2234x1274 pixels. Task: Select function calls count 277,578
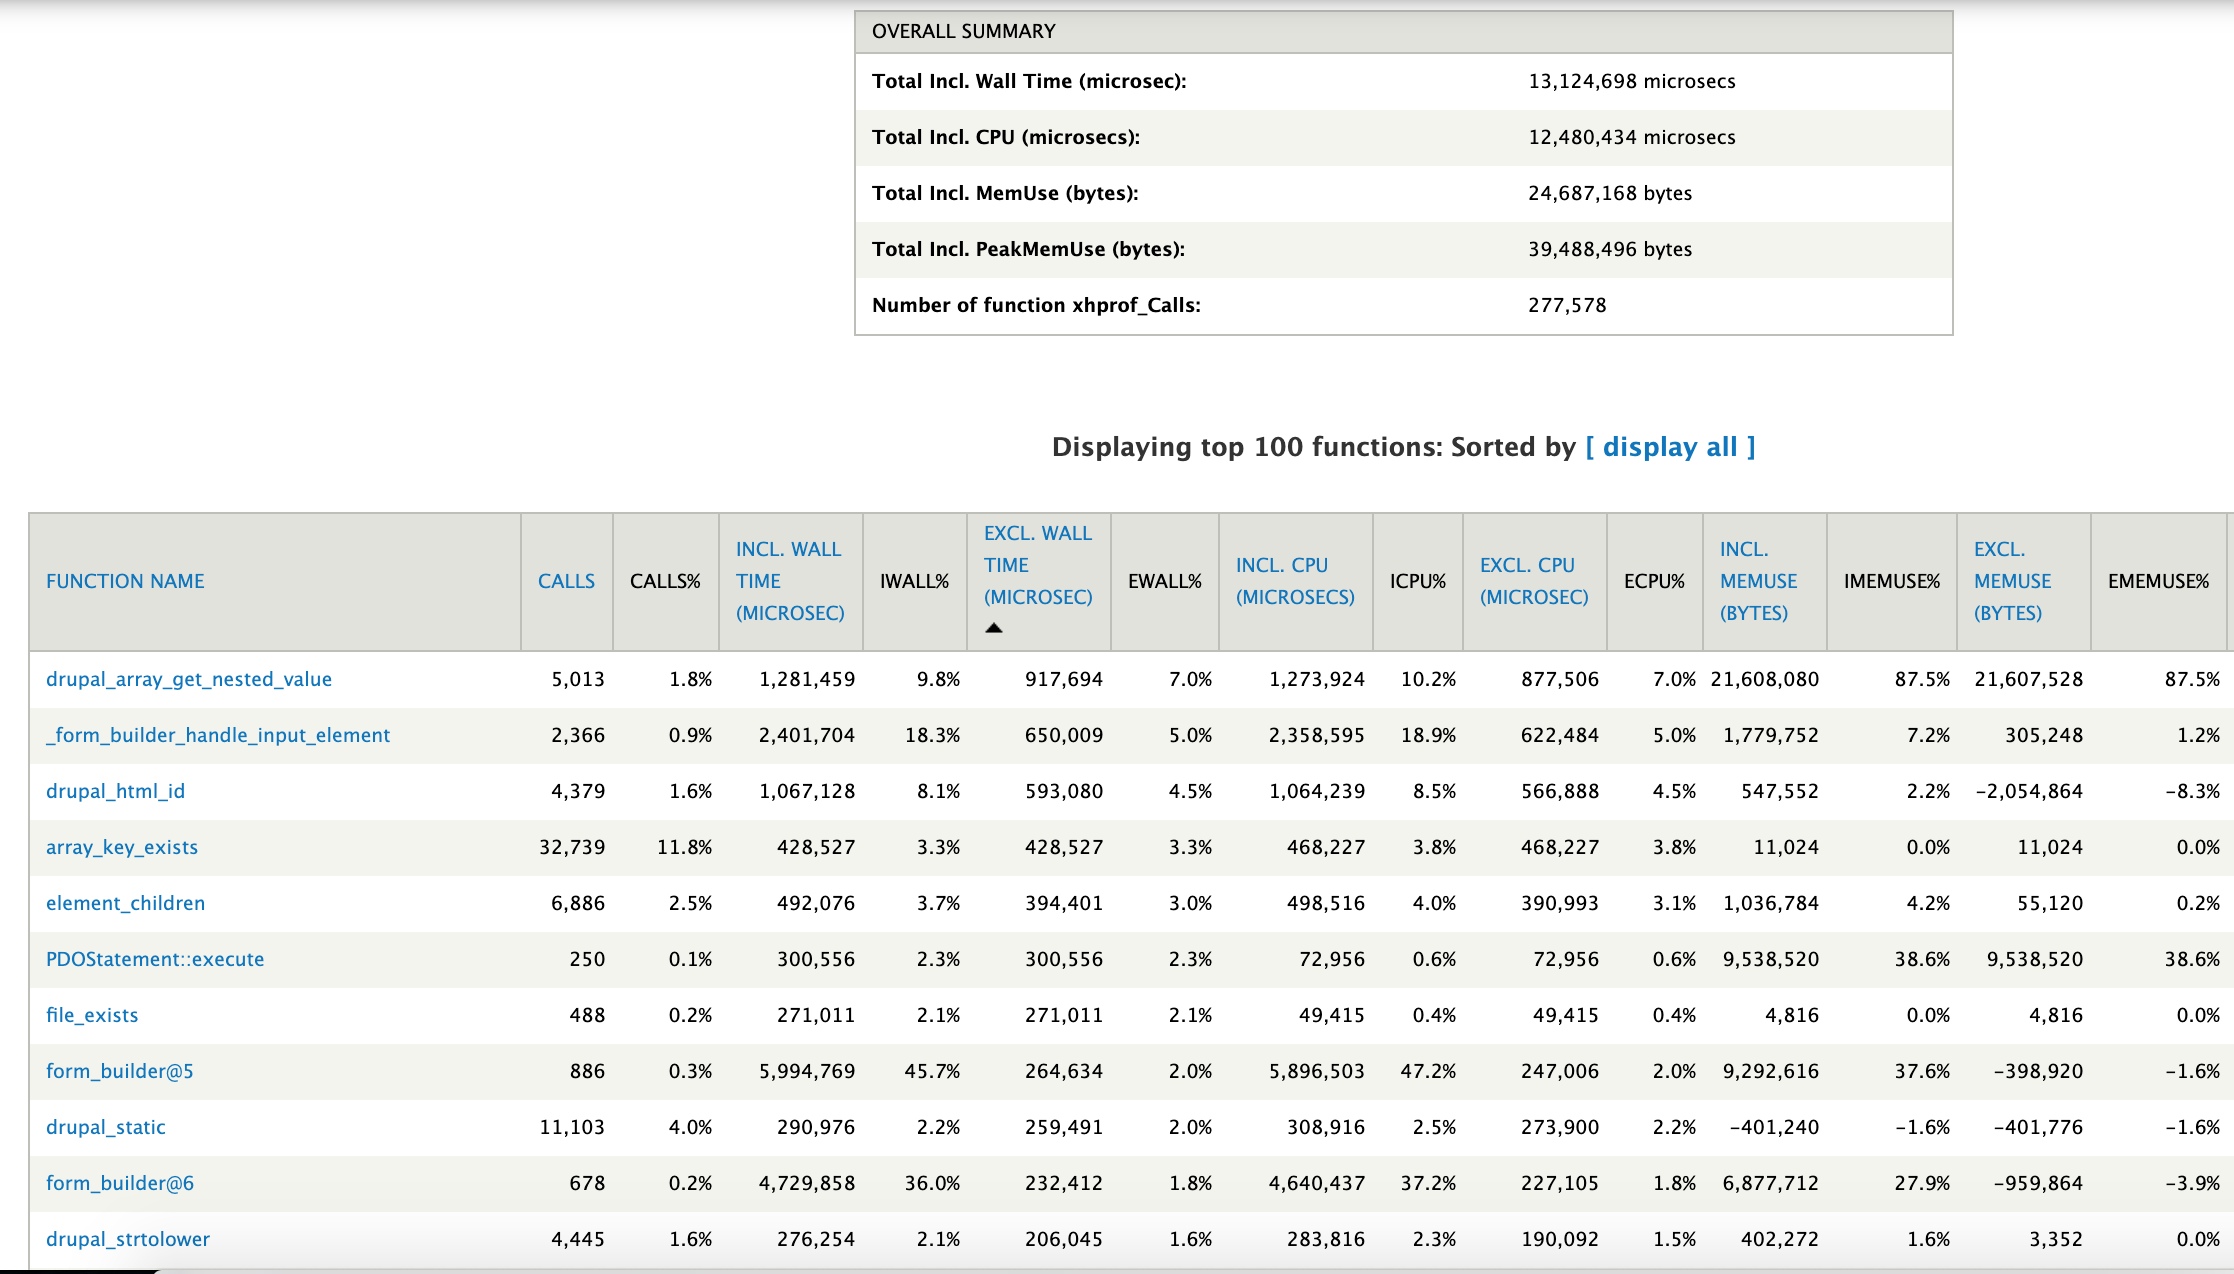1567,305
